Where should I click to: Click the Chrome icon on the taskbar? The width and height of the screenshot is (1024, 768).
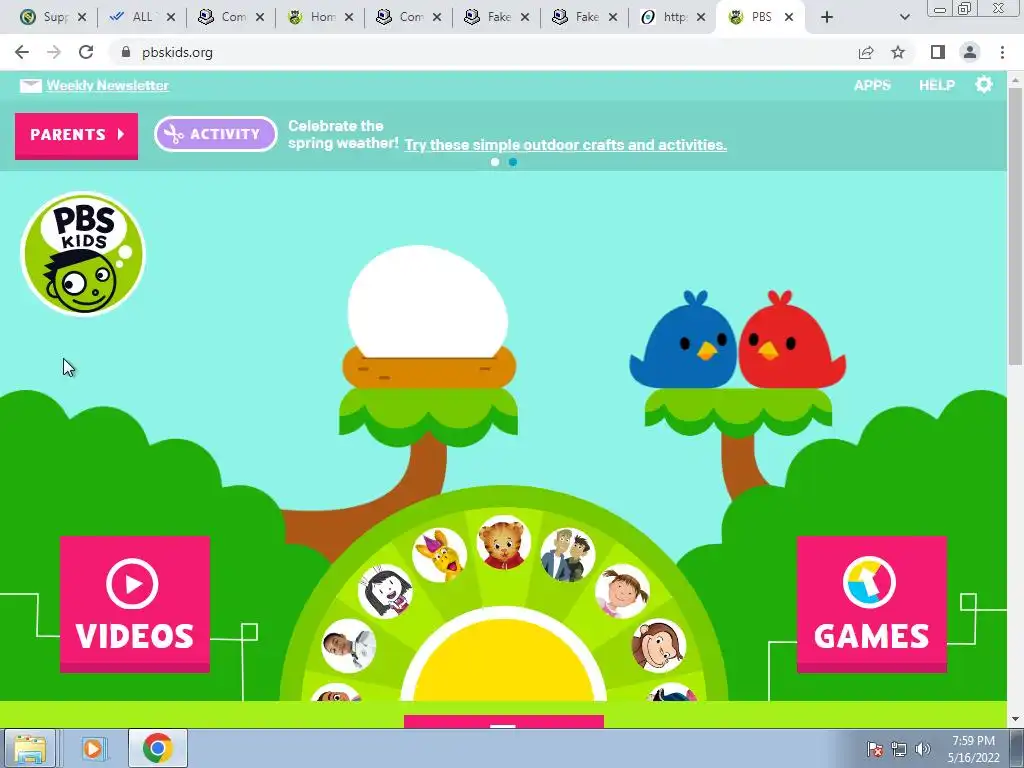click(157, 748)
